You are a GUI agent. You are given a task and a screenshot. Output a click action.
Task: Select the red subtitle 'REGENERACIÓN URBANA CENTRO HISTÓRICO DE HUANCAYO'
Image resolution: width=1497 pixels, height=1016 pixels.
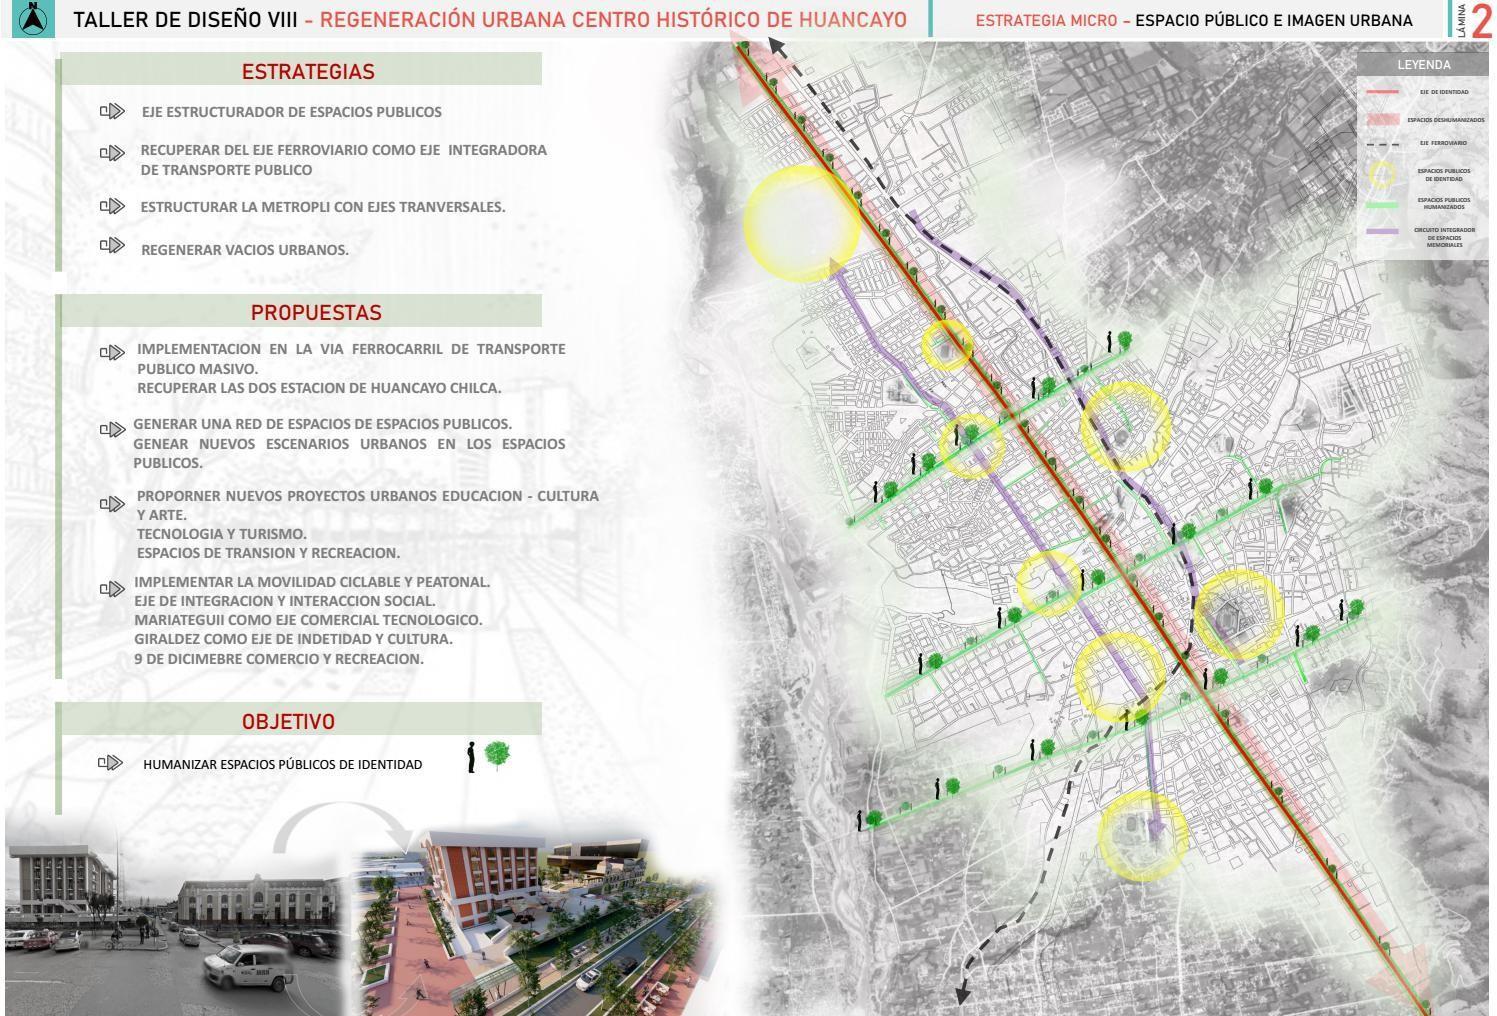(x=613, y=20)
